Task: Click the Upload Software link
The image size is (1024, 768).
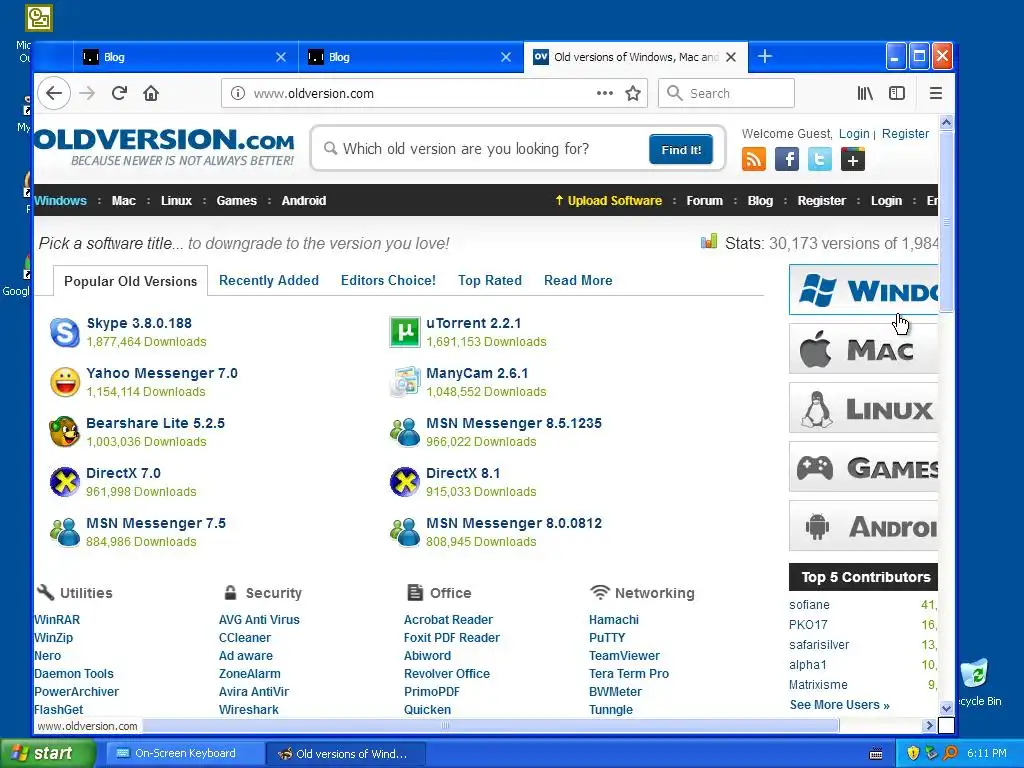Action: 609,200
